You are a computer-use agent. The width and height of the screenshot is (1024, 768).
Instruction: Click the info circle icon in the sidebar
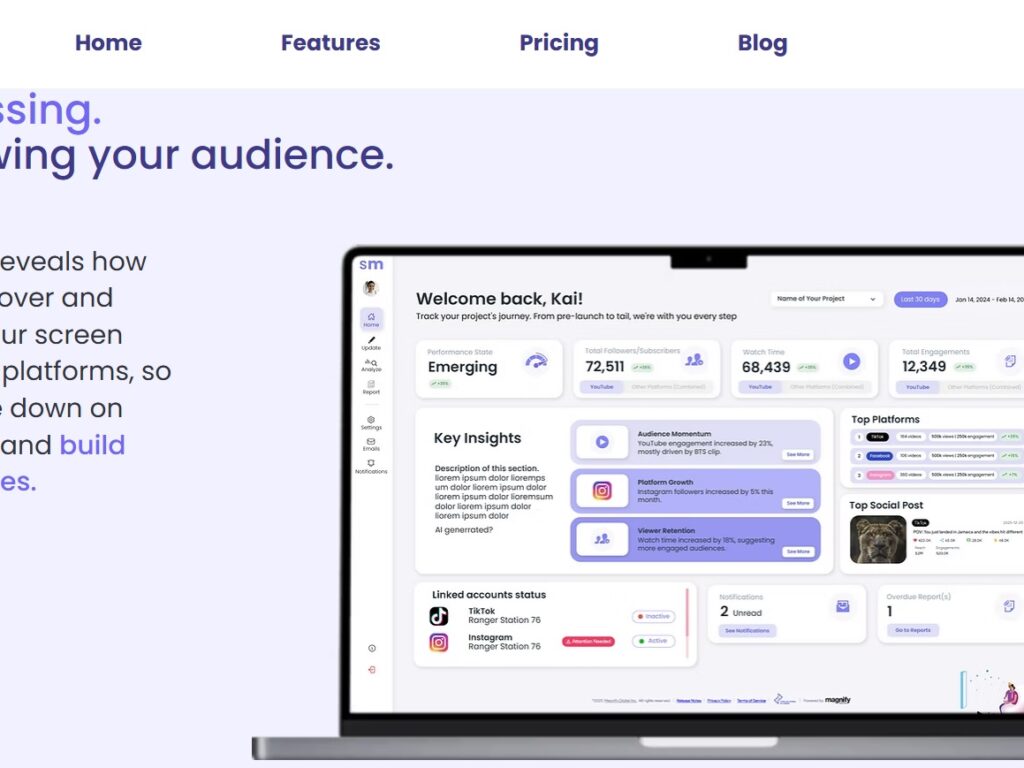(x=372, y=648)
